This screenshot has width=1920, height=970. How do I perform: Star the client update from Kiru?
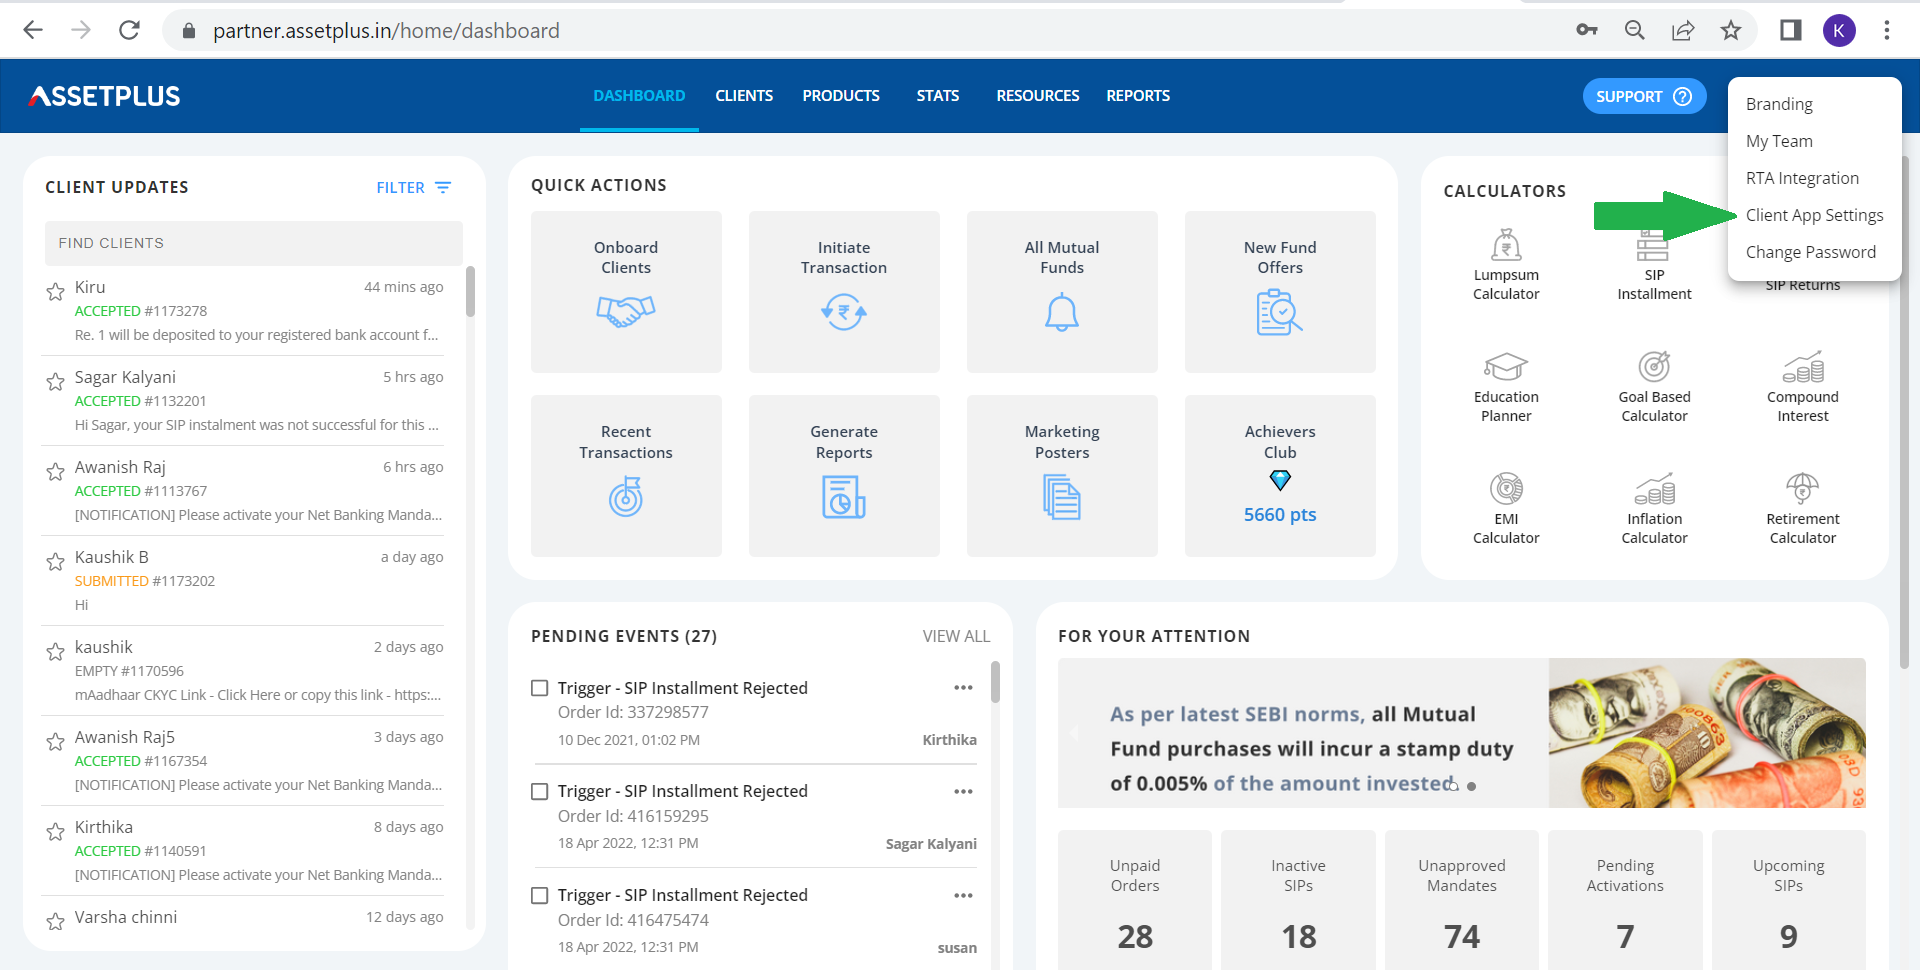[x=55, y=290]
